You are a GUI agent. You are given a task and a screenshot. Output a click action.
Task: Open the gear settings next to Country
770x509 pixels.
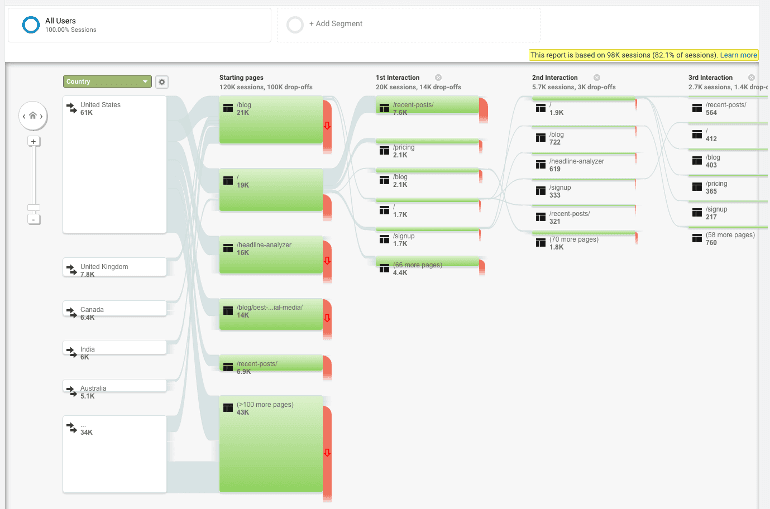click(162, 82)
